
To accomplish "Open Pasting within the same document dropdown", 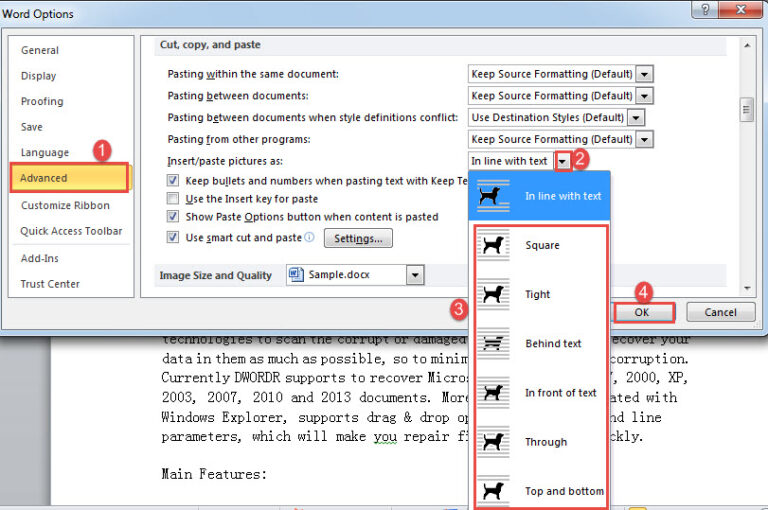I will (645, 74).
